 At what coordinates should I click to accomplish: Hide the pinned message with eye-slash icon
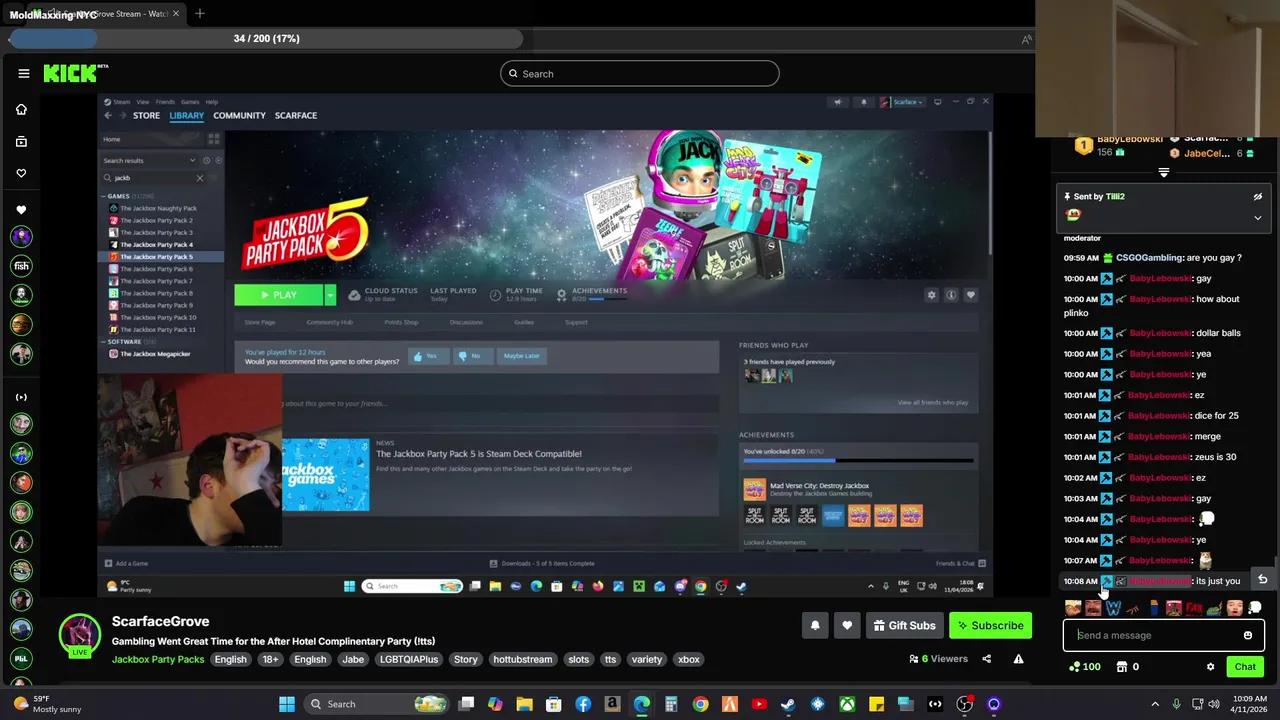(1258, 197)
